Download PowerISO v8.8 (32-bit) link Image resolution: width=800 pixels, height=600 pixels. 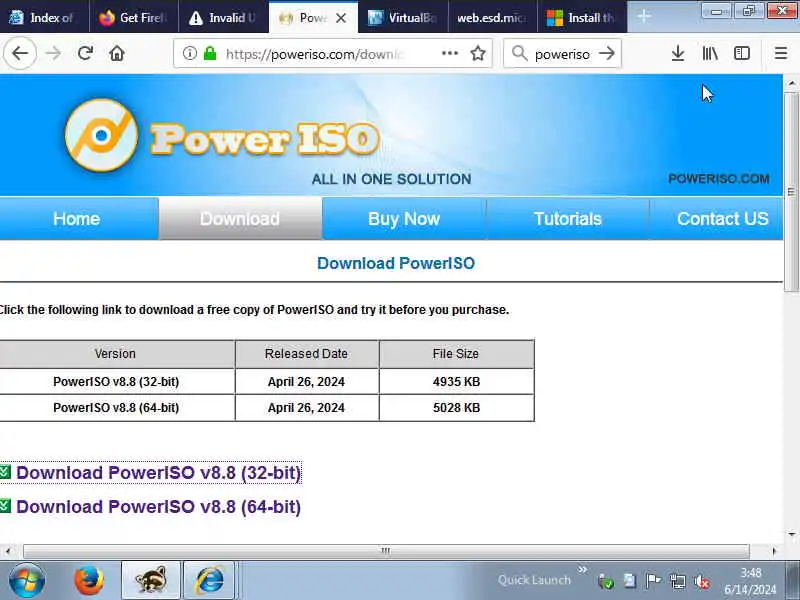[159, 472]
